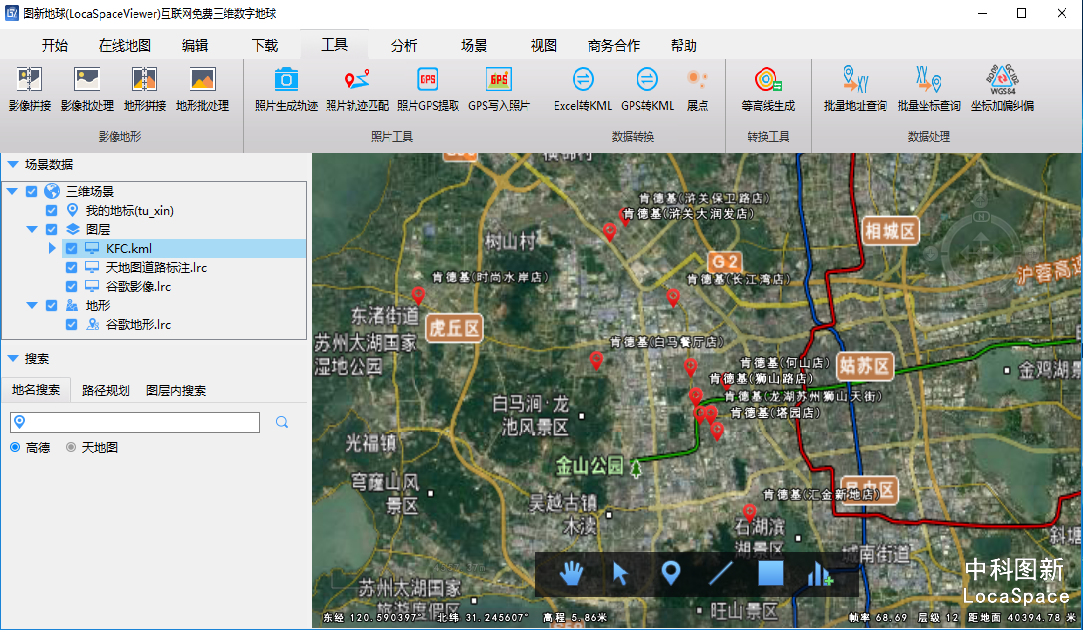The height and width of the screenshot is (630, 1083).
Task: Switch to the 图层内搜索 tab
Action: click(x=176, y=390)
